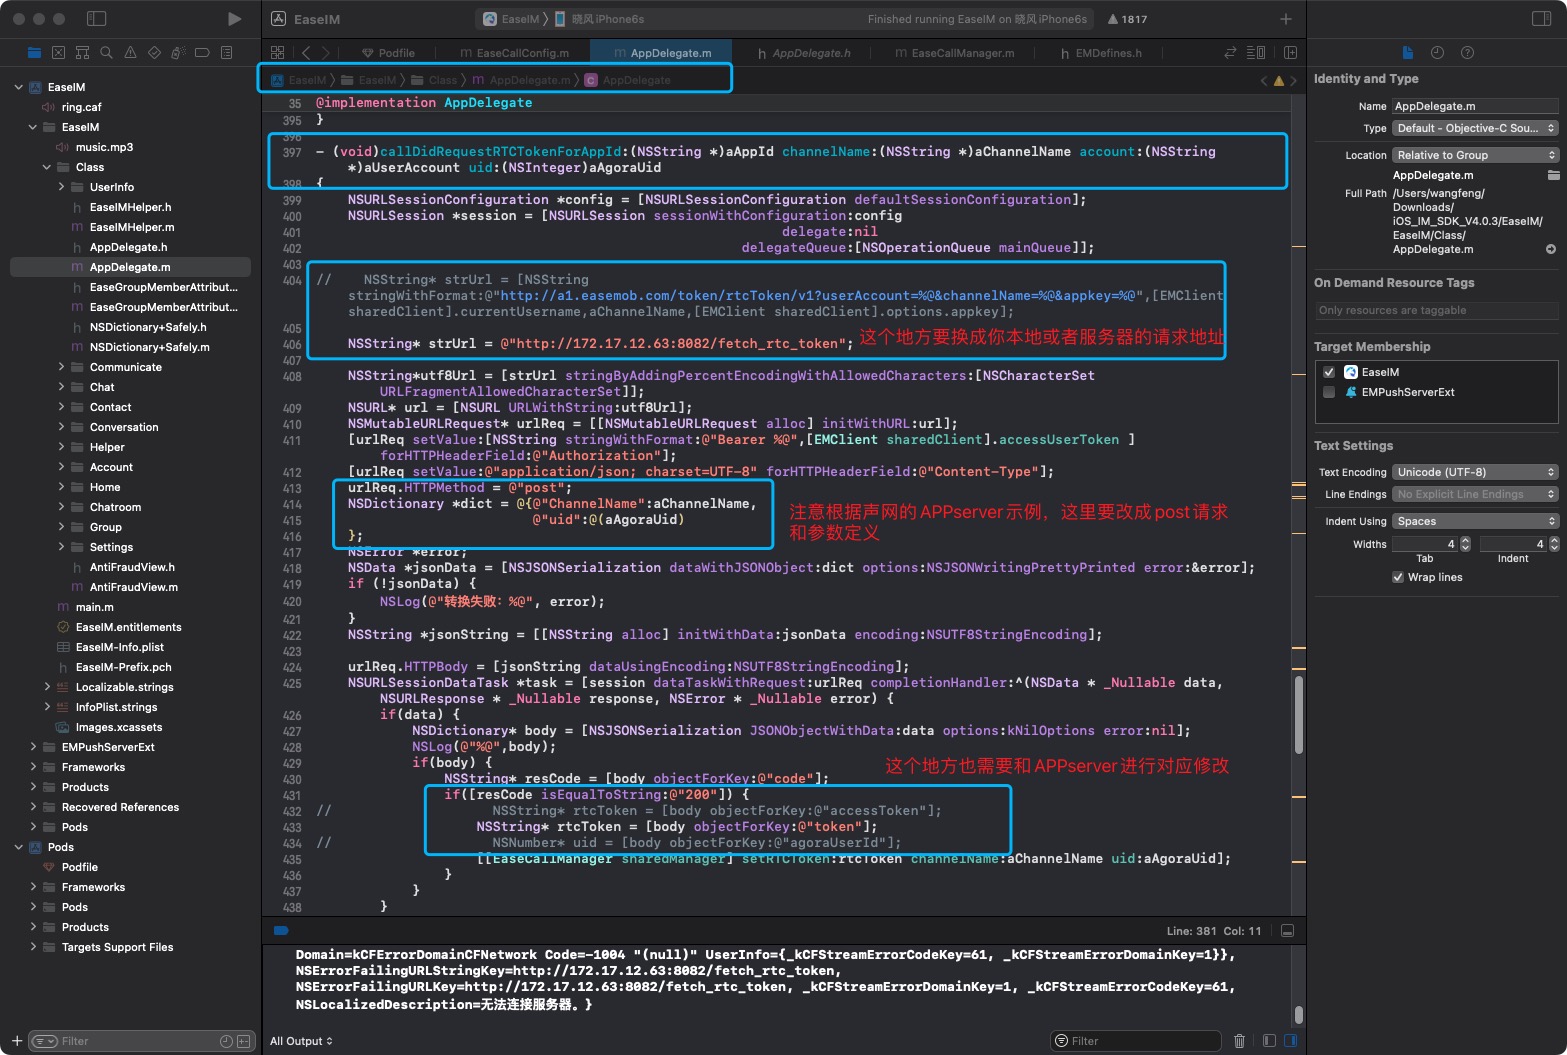The height and width of the screenshot is (1055, 1567).
Task: Toggle the Wrap lines checkbox
Action: click(1398, 577)
